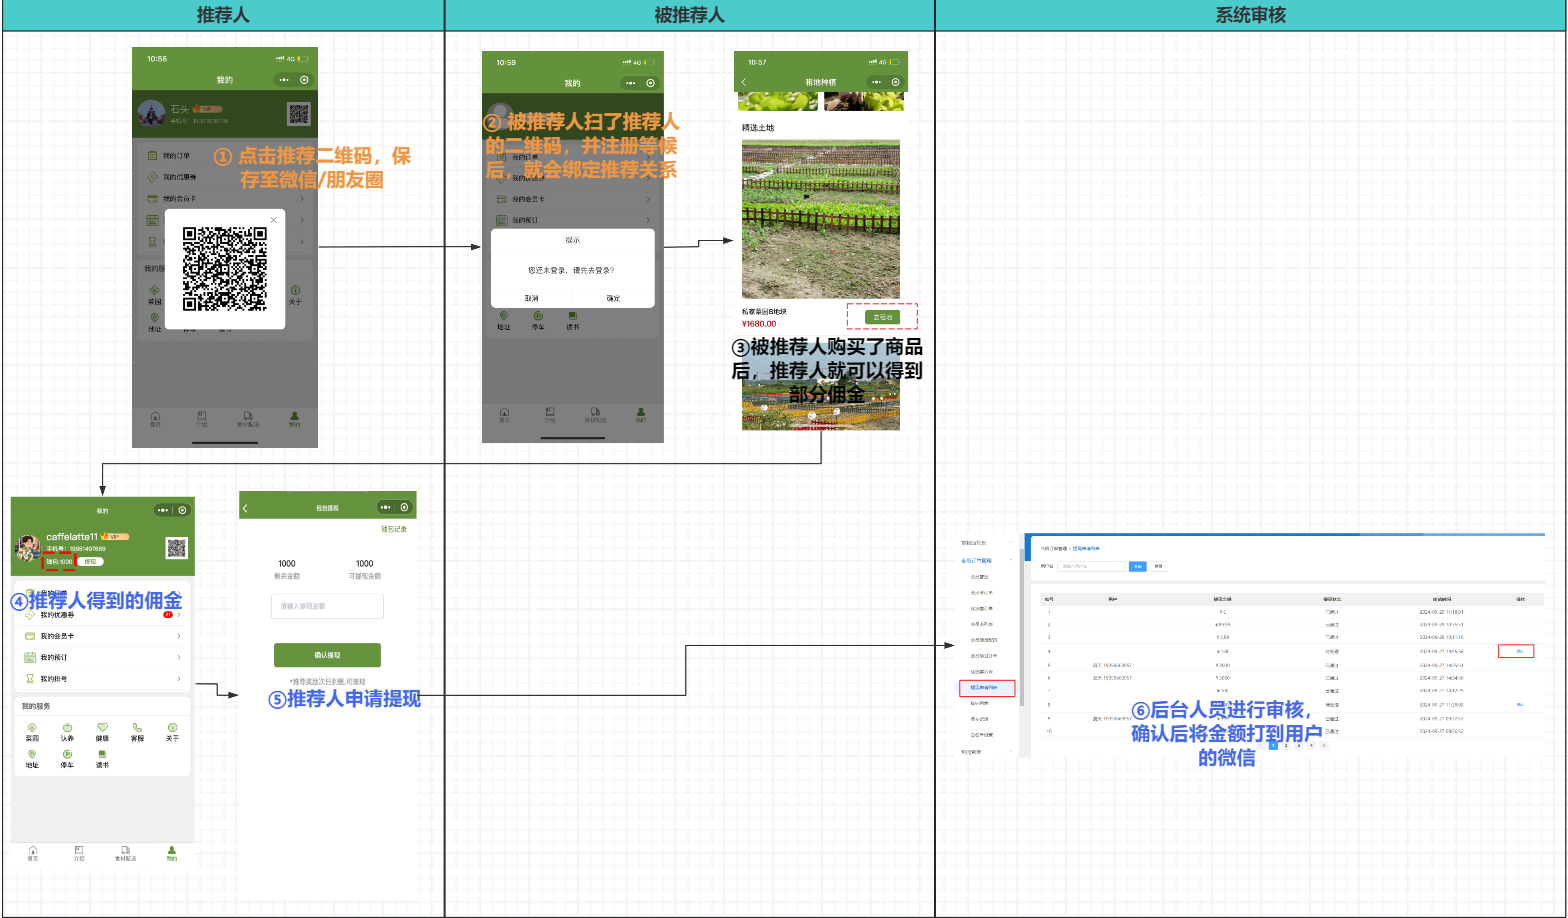Click the 2024-06-27 14:34:50 timestamp cell
The height and width of the screenshot is (918, 1568).
(x=1441, y=678)
